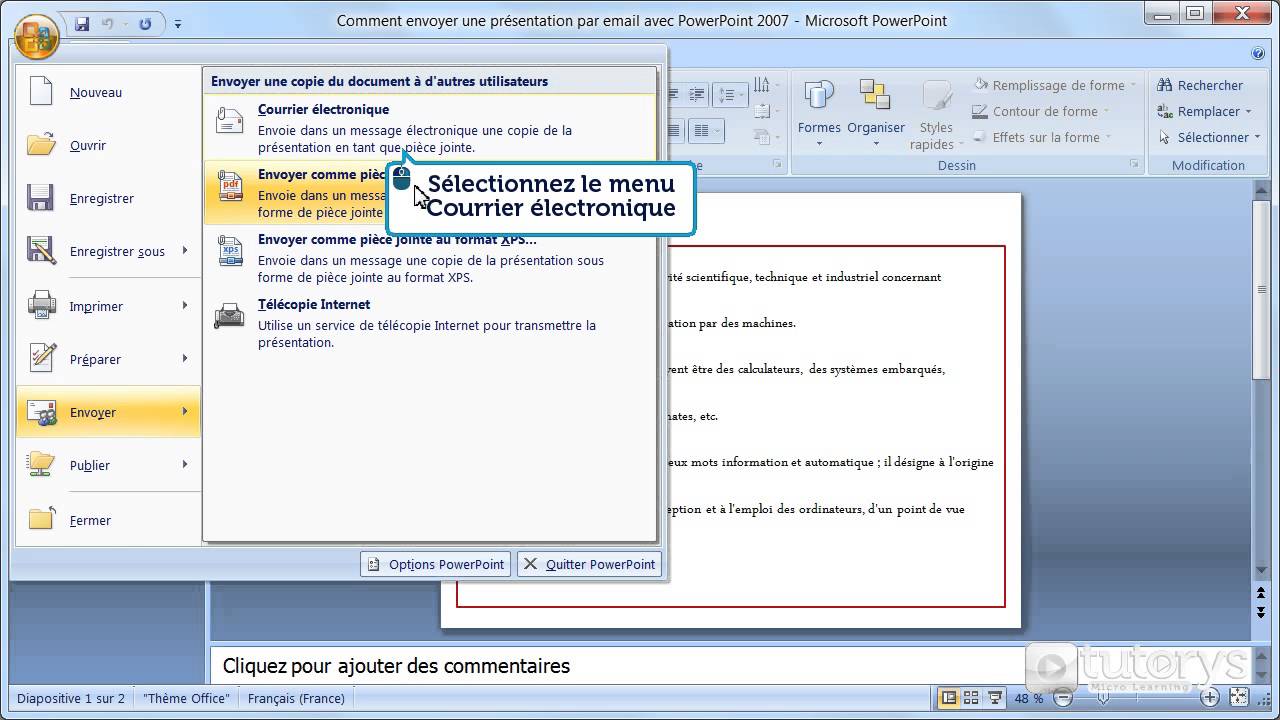Open the Sélectionner dropdown
The width and height of the screenshot is (1280, 720).
1208,137
